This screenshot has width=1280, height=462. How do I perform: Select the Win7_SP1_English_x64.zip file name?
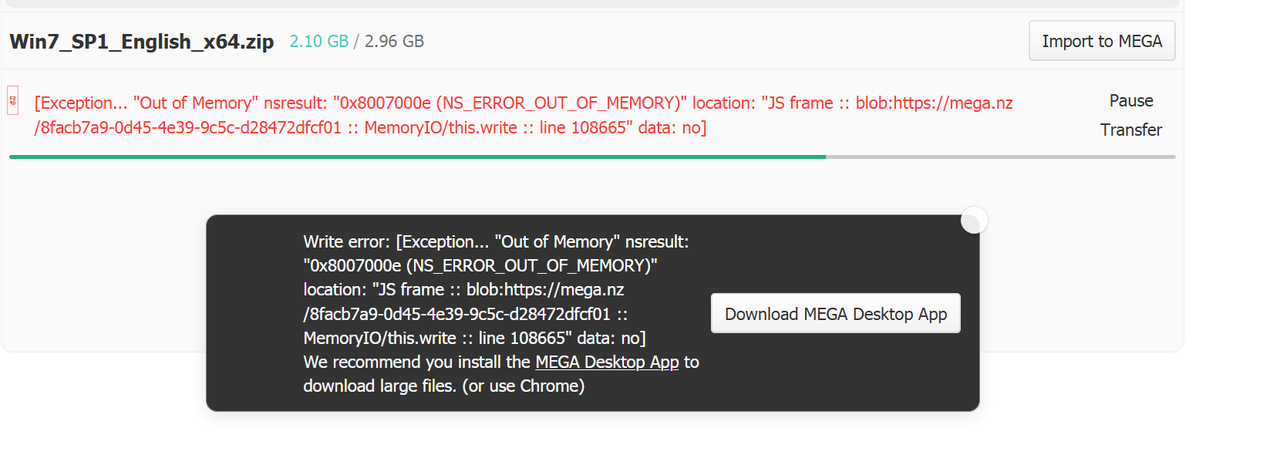point(141,41)
